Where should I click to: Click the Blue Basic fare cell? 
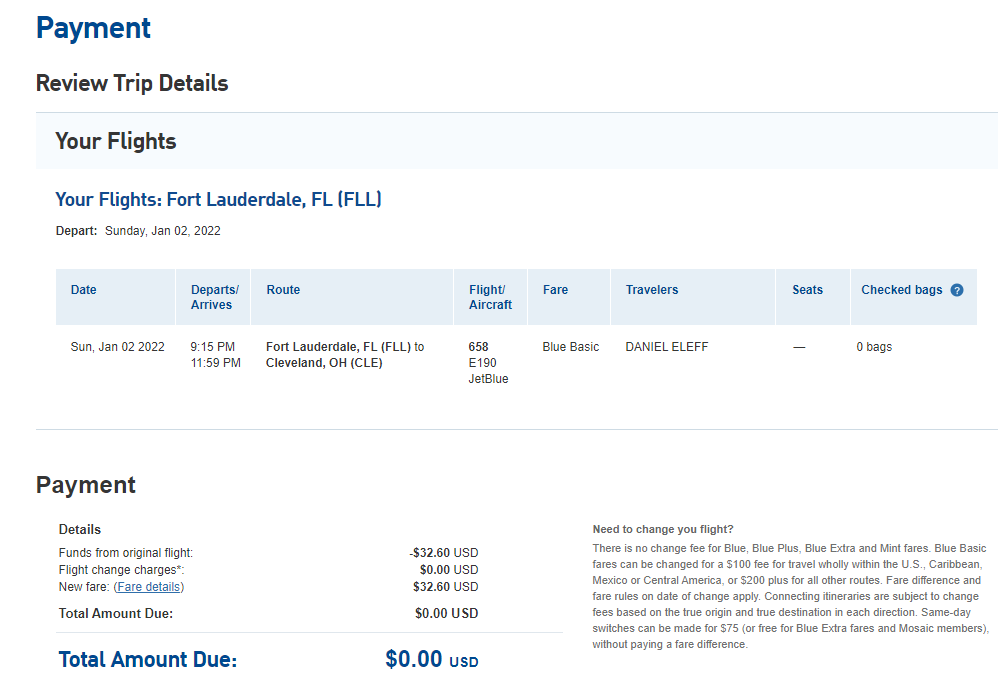570,346
